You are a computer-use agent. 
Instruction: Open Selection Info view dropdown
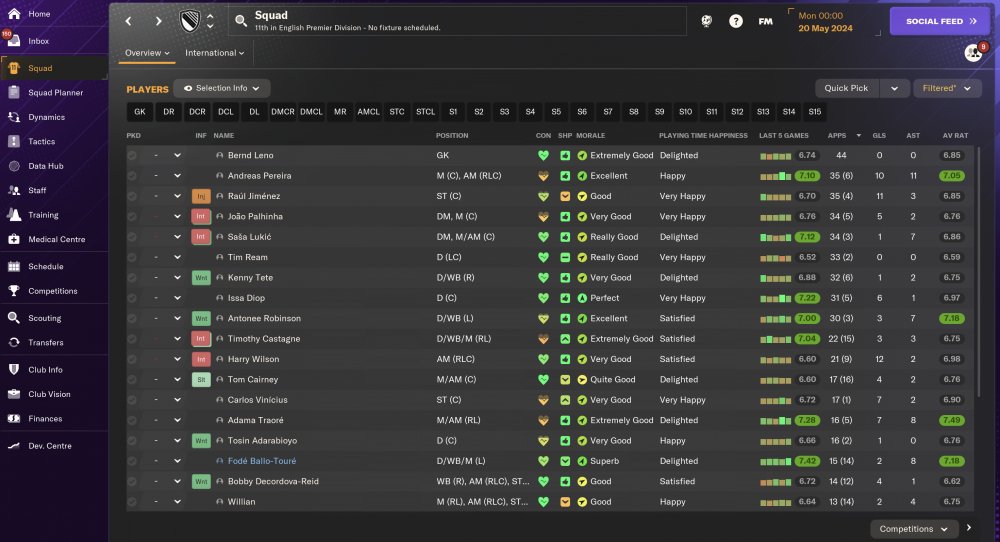pos(221,88)
